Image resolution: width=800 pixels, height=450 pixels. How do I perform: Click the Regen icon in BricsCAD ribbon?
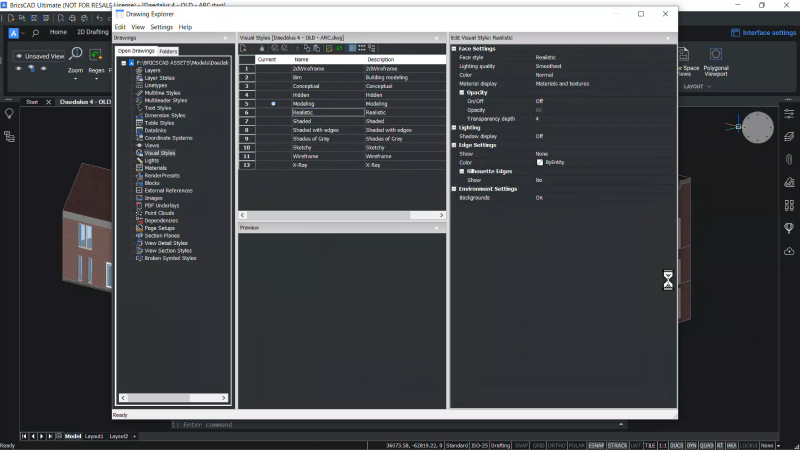pyautogui.click(x=96, y=54)
